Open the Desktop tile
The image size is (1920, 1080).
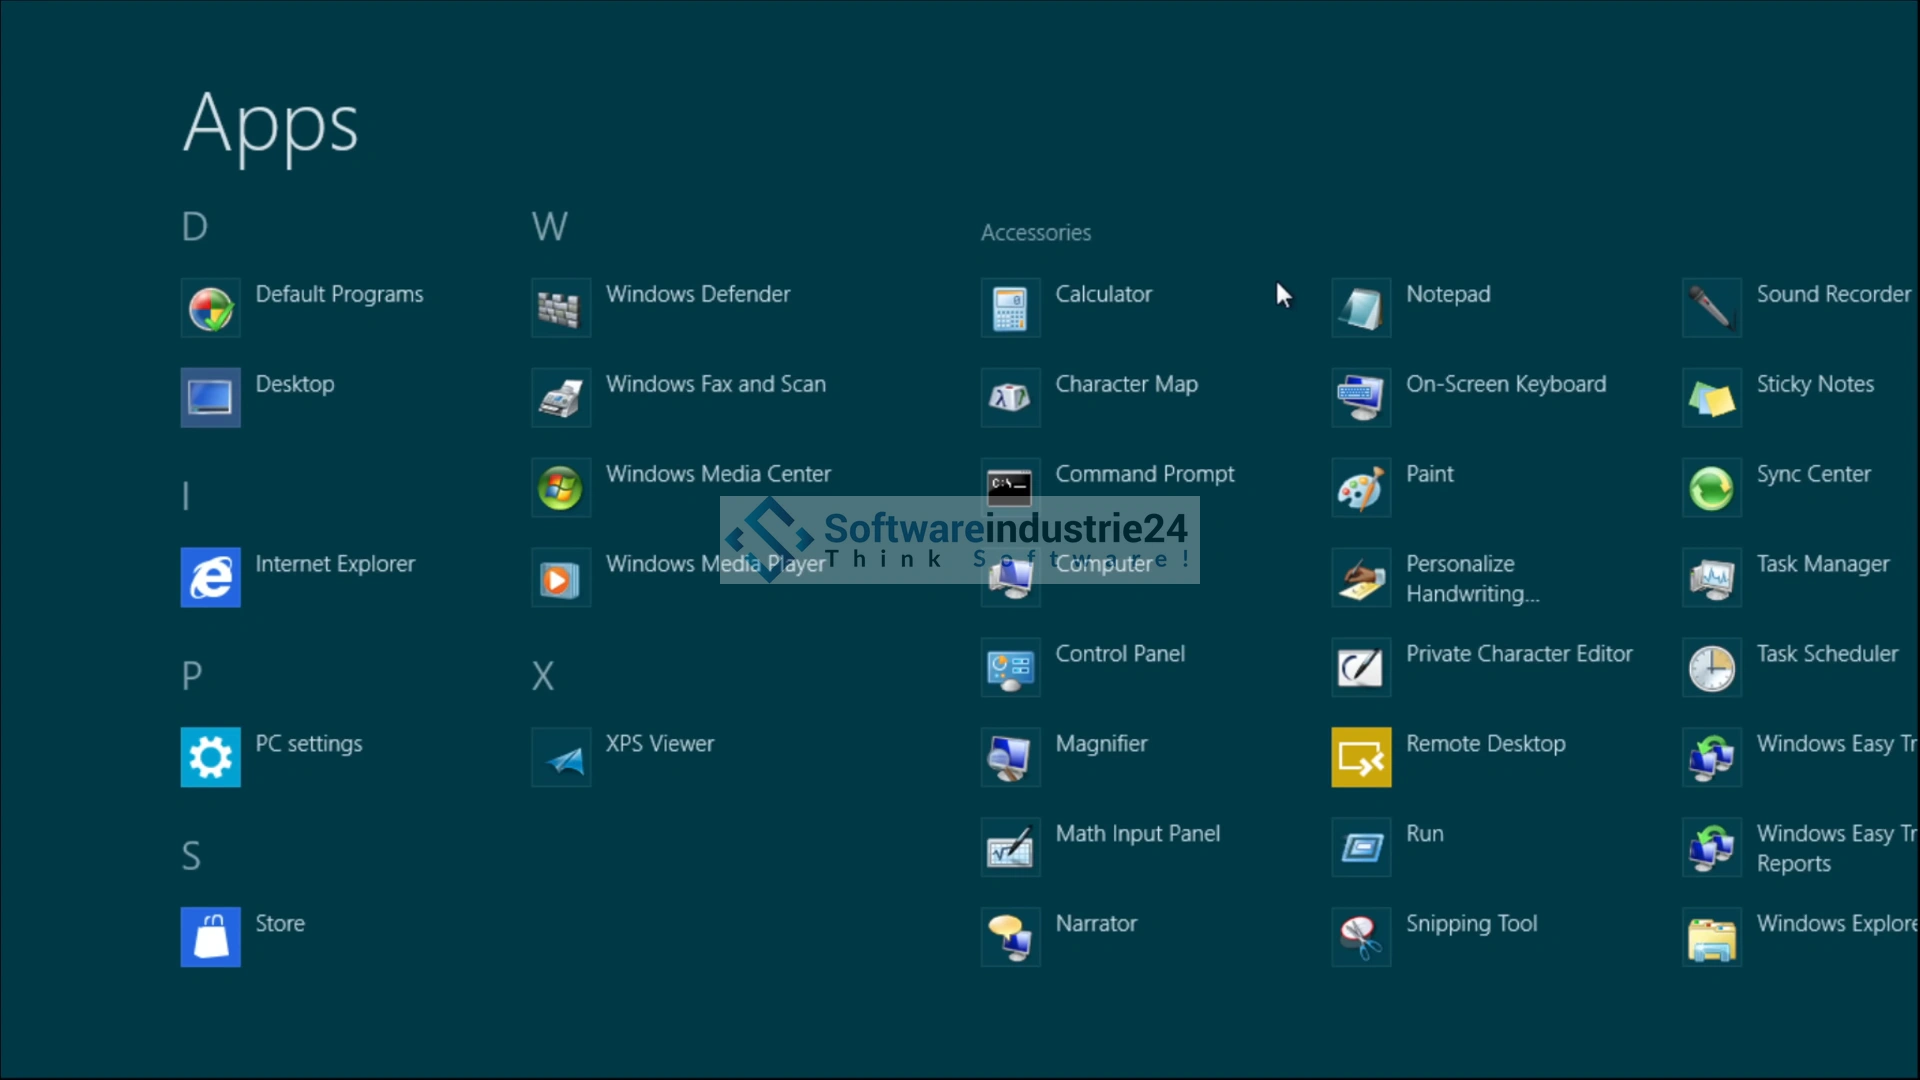210,398
